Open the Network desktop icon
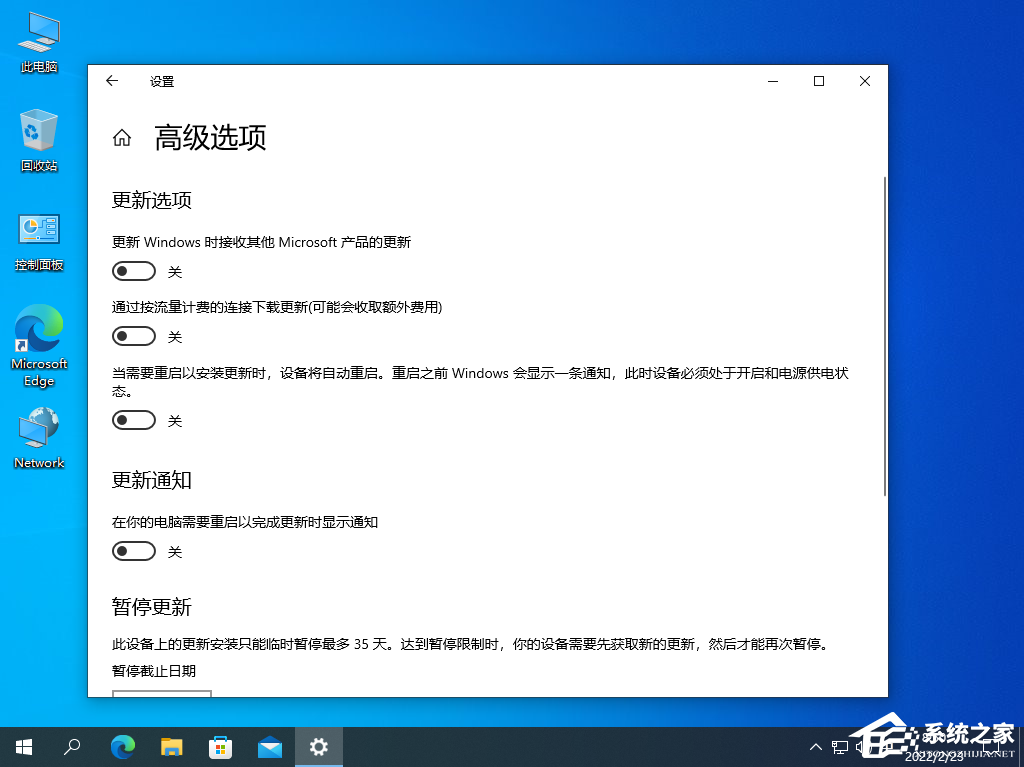The height and width of the screenshot is (767, 1024). point(38,432)
